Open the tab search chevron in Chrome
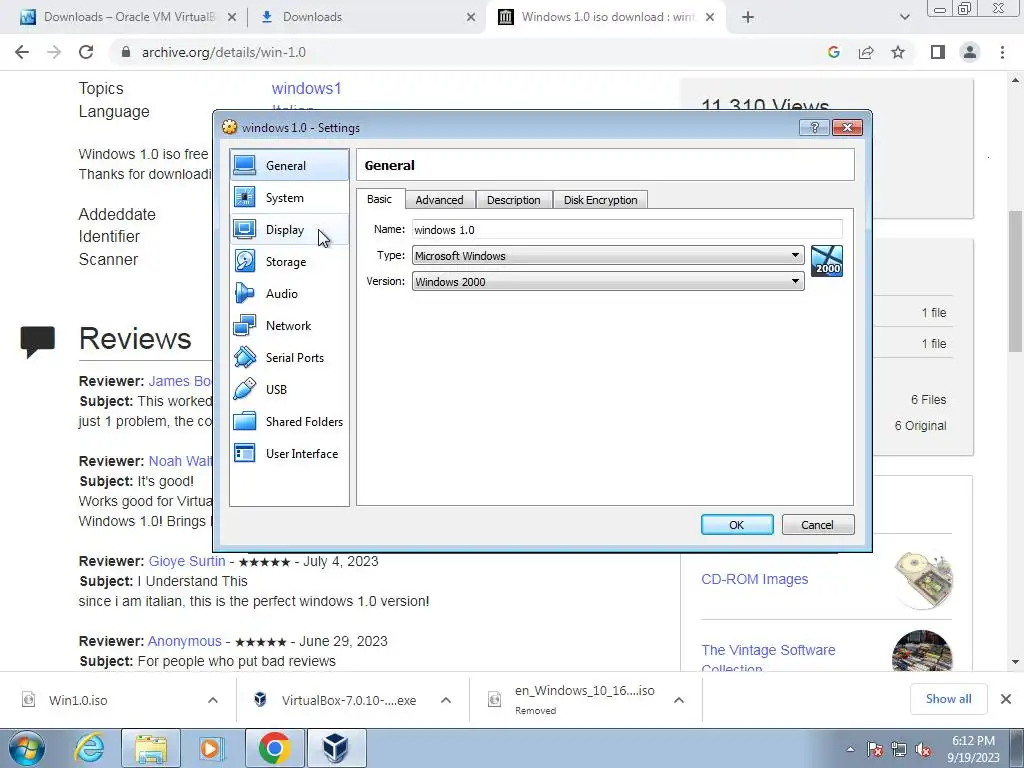1024x768 pixels. 904,17
